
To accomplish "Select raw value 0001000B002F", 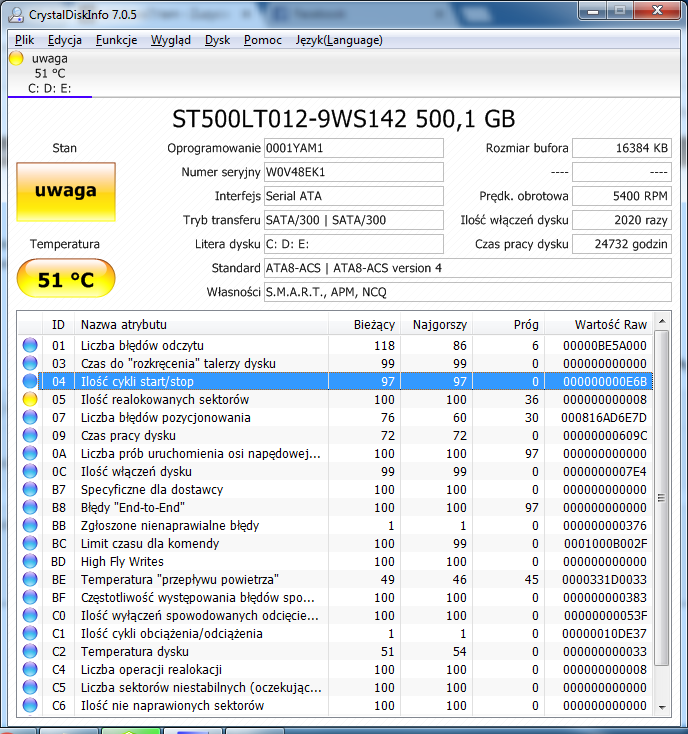I will (x=606, y=543).
